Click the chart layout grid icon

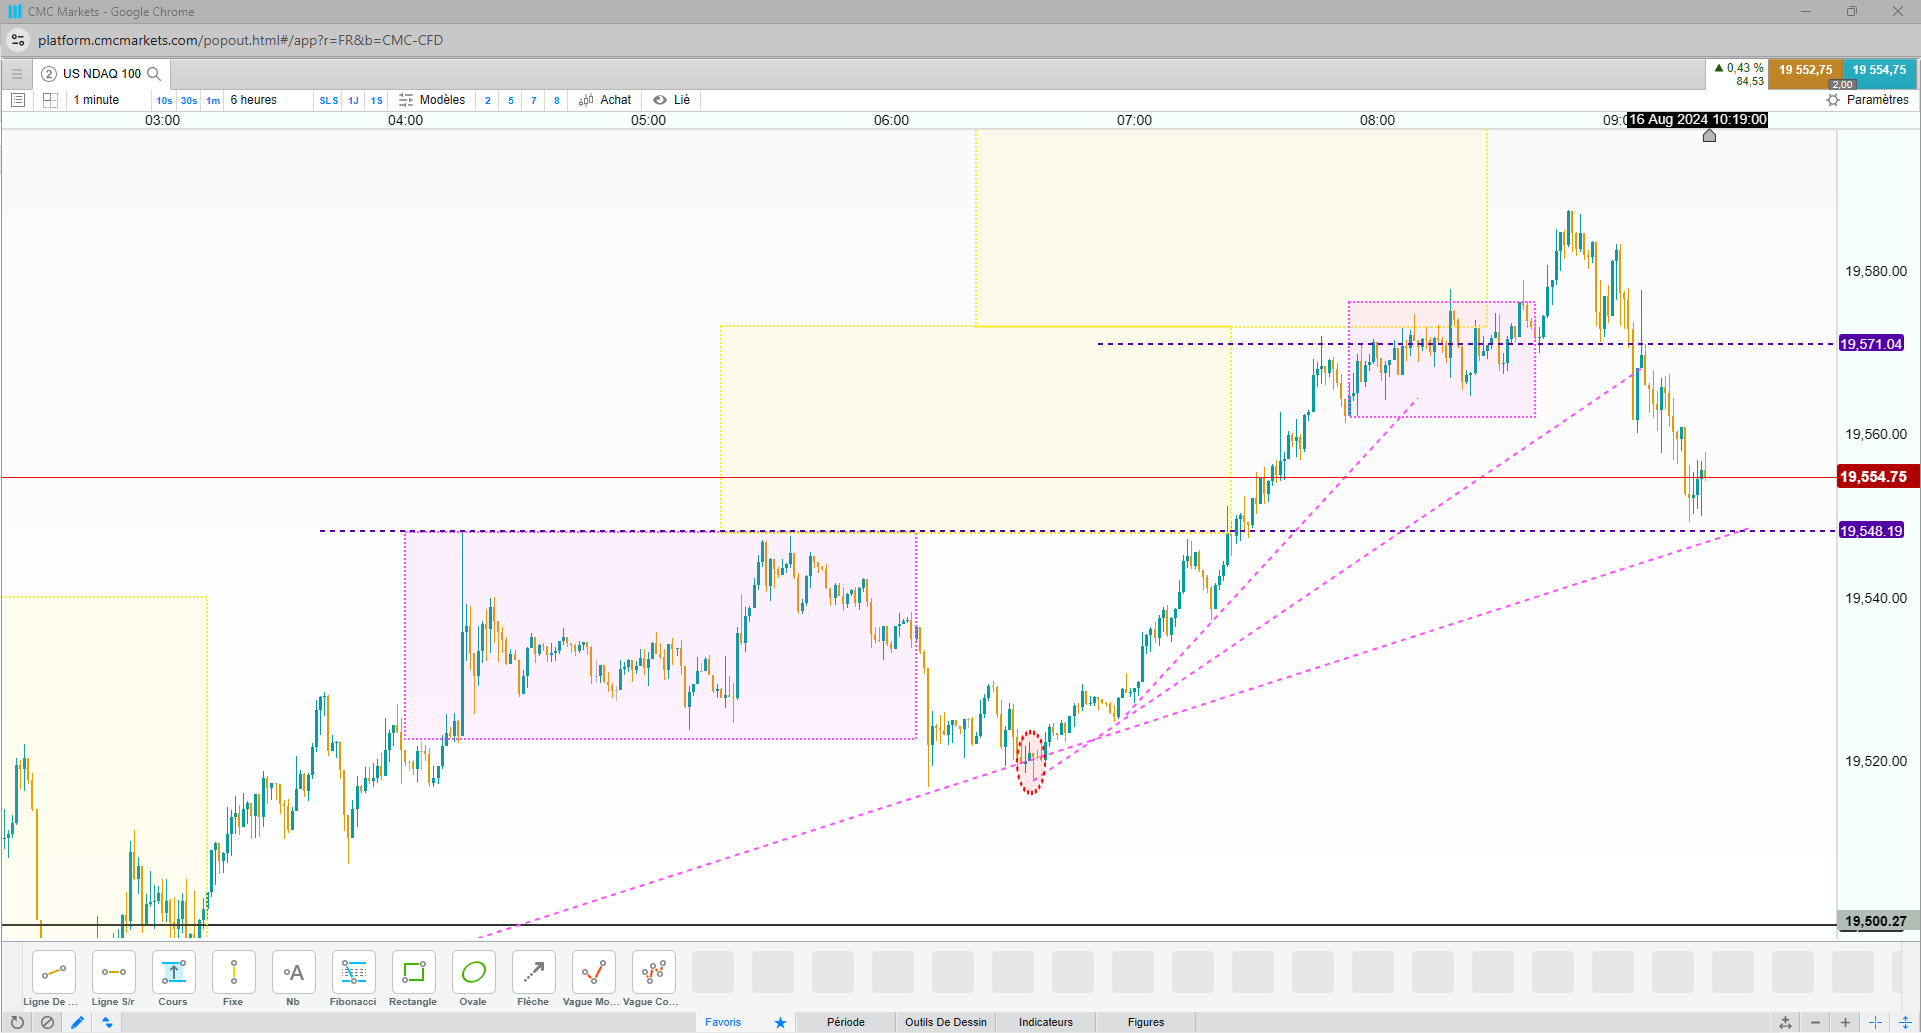coord(51,100)
